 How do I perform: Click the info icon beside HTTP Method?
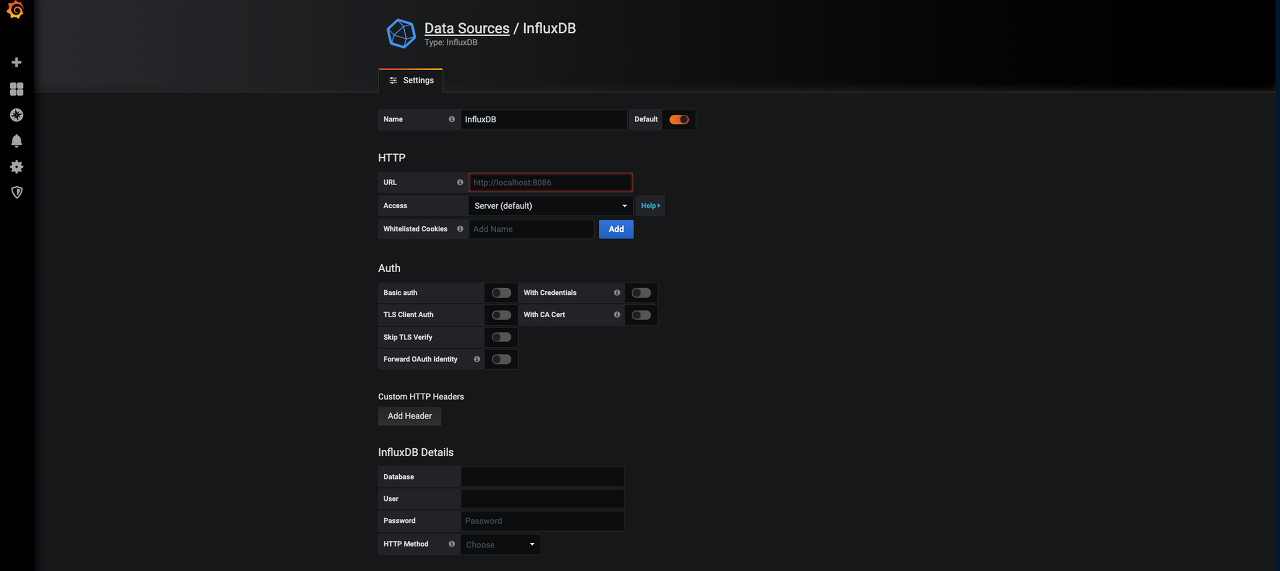[x=452, y=544]
